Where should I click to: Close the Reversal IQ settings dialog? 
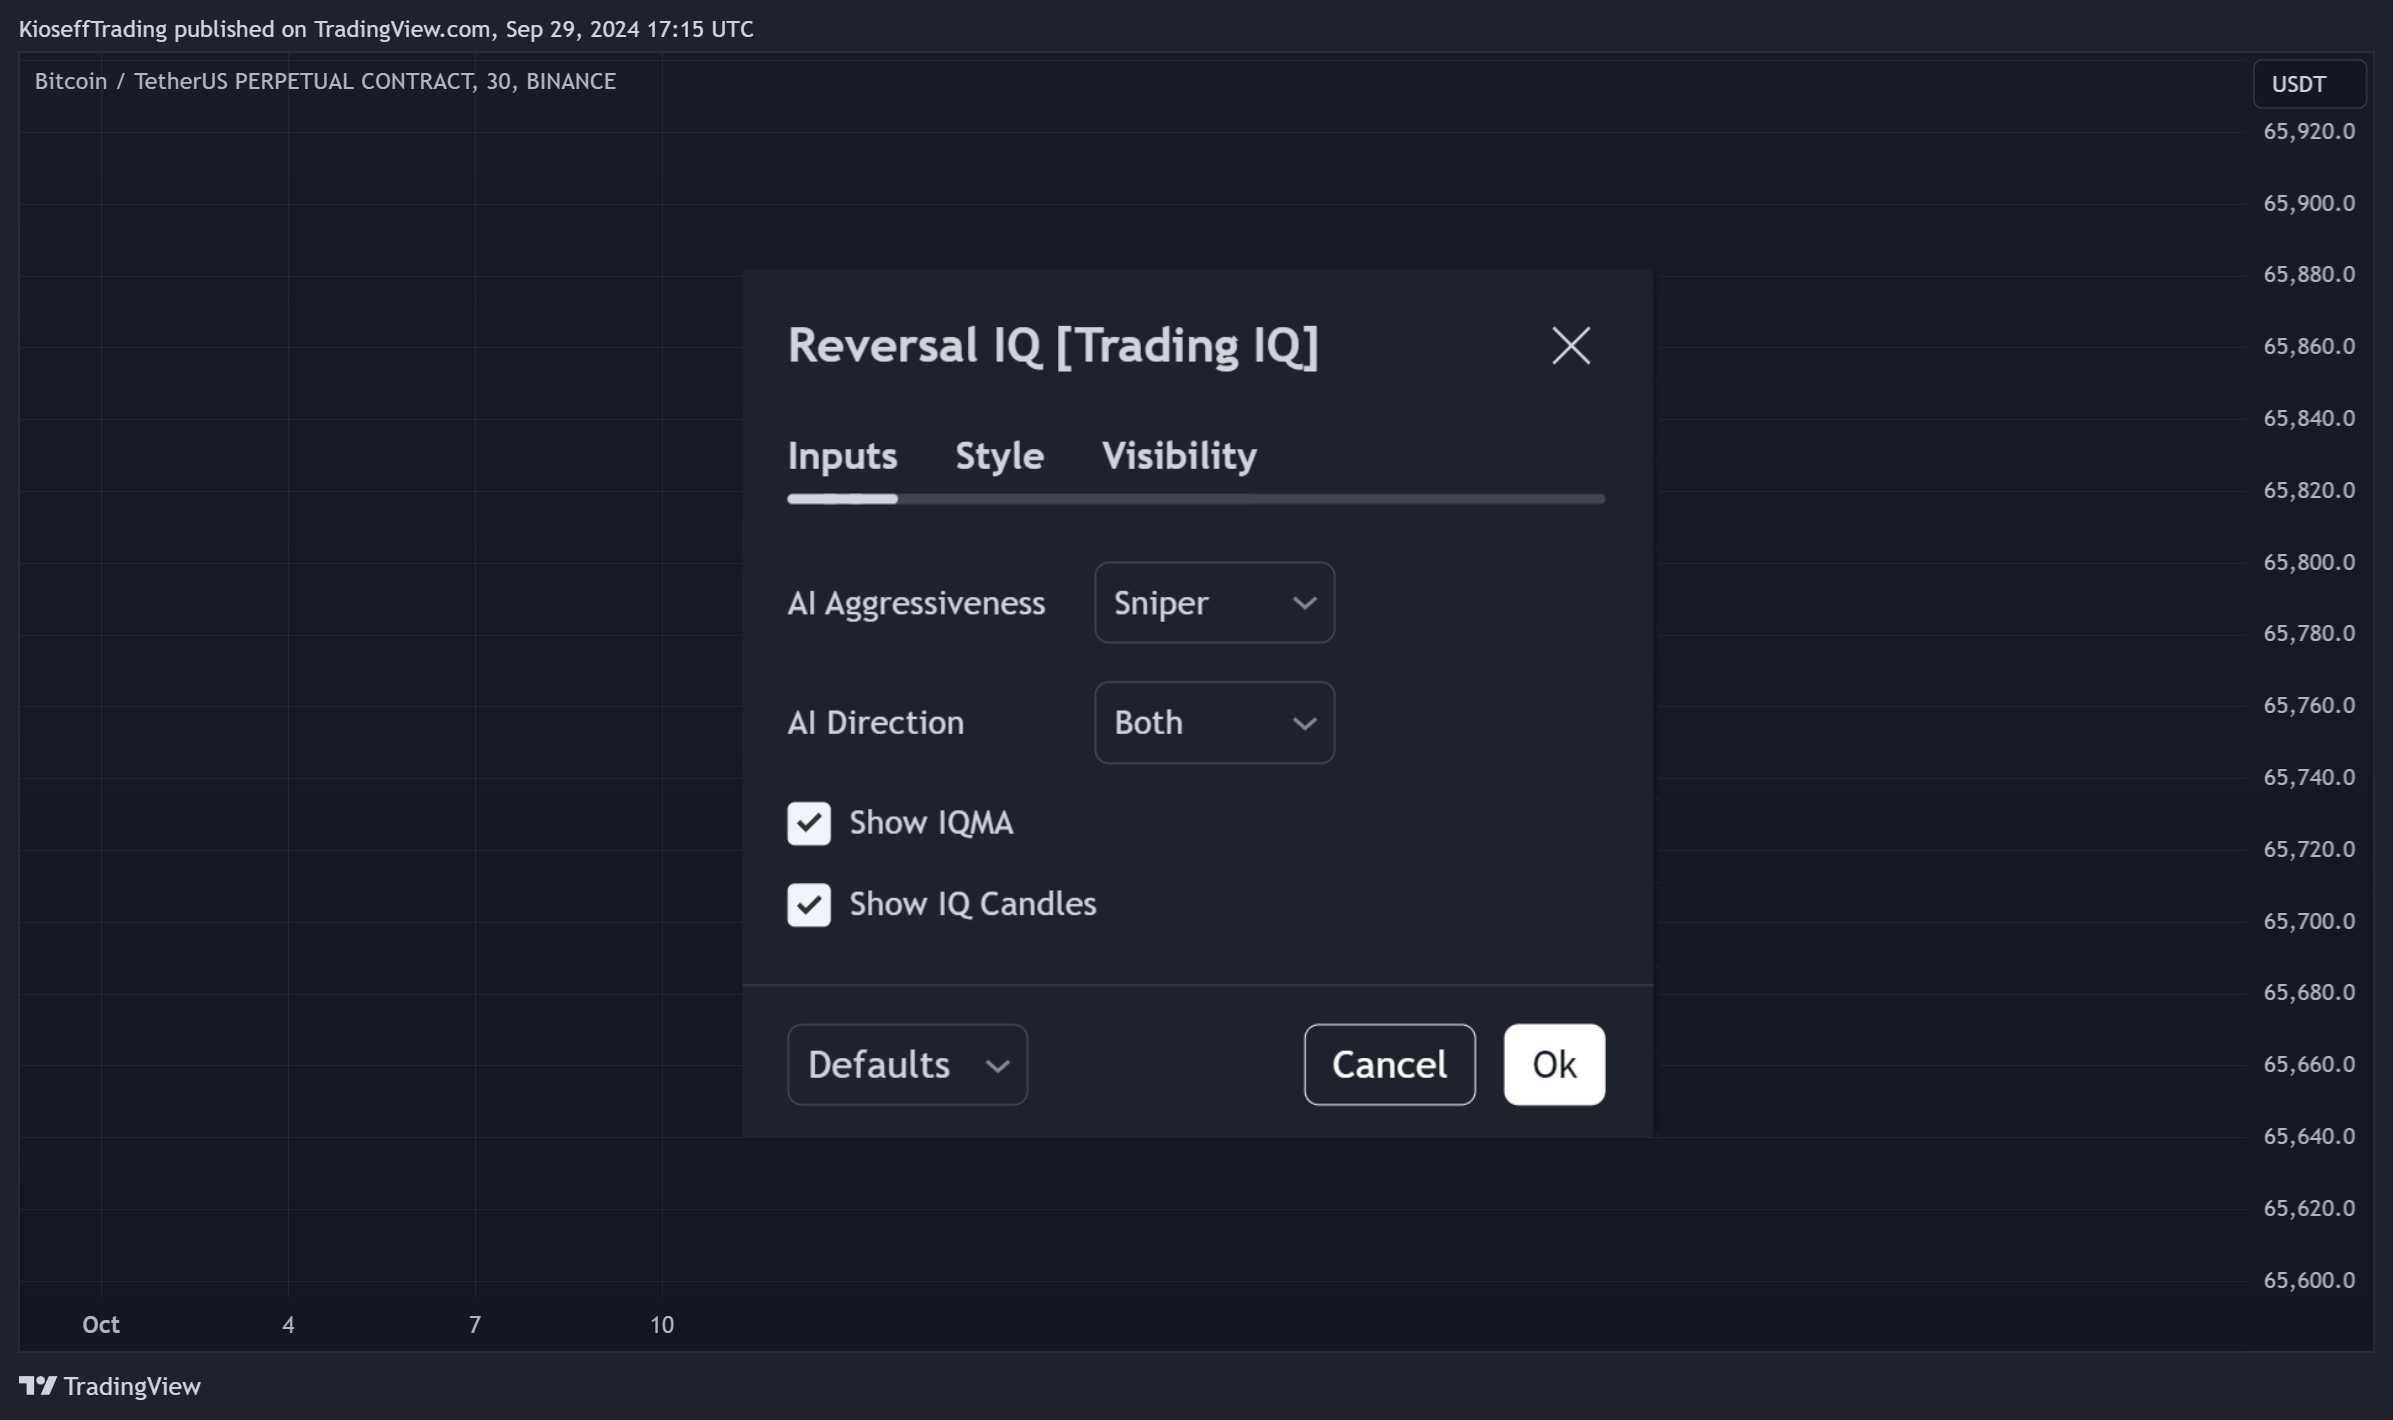1570,346
